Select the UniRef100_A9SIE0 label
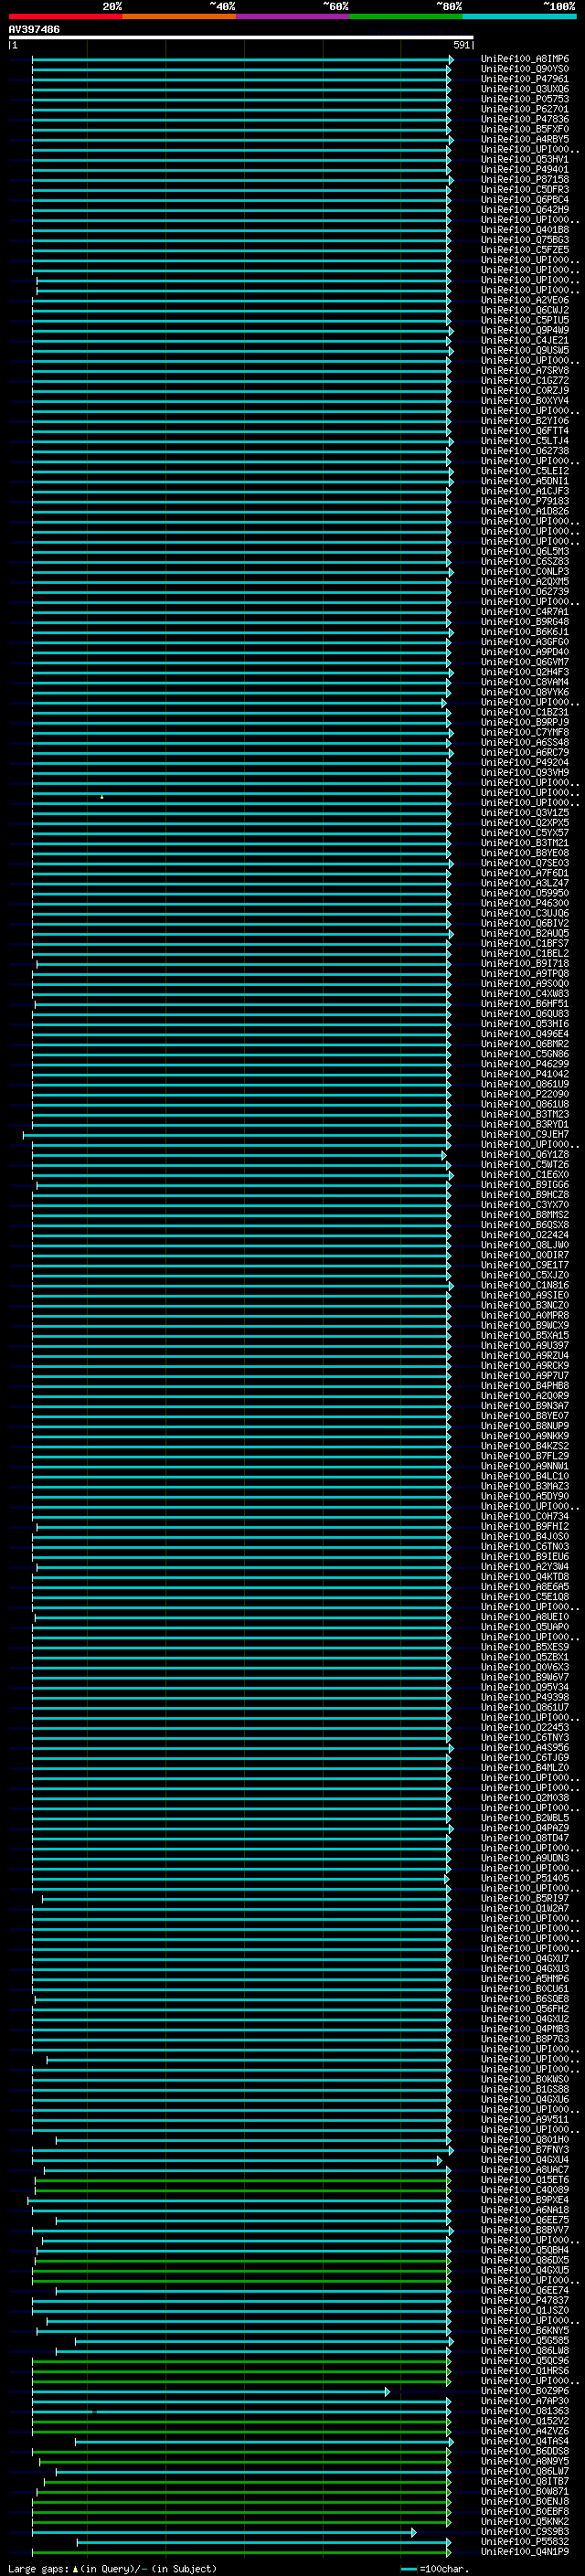This screenshot has height=2576, width=585. pos(525,1296)
